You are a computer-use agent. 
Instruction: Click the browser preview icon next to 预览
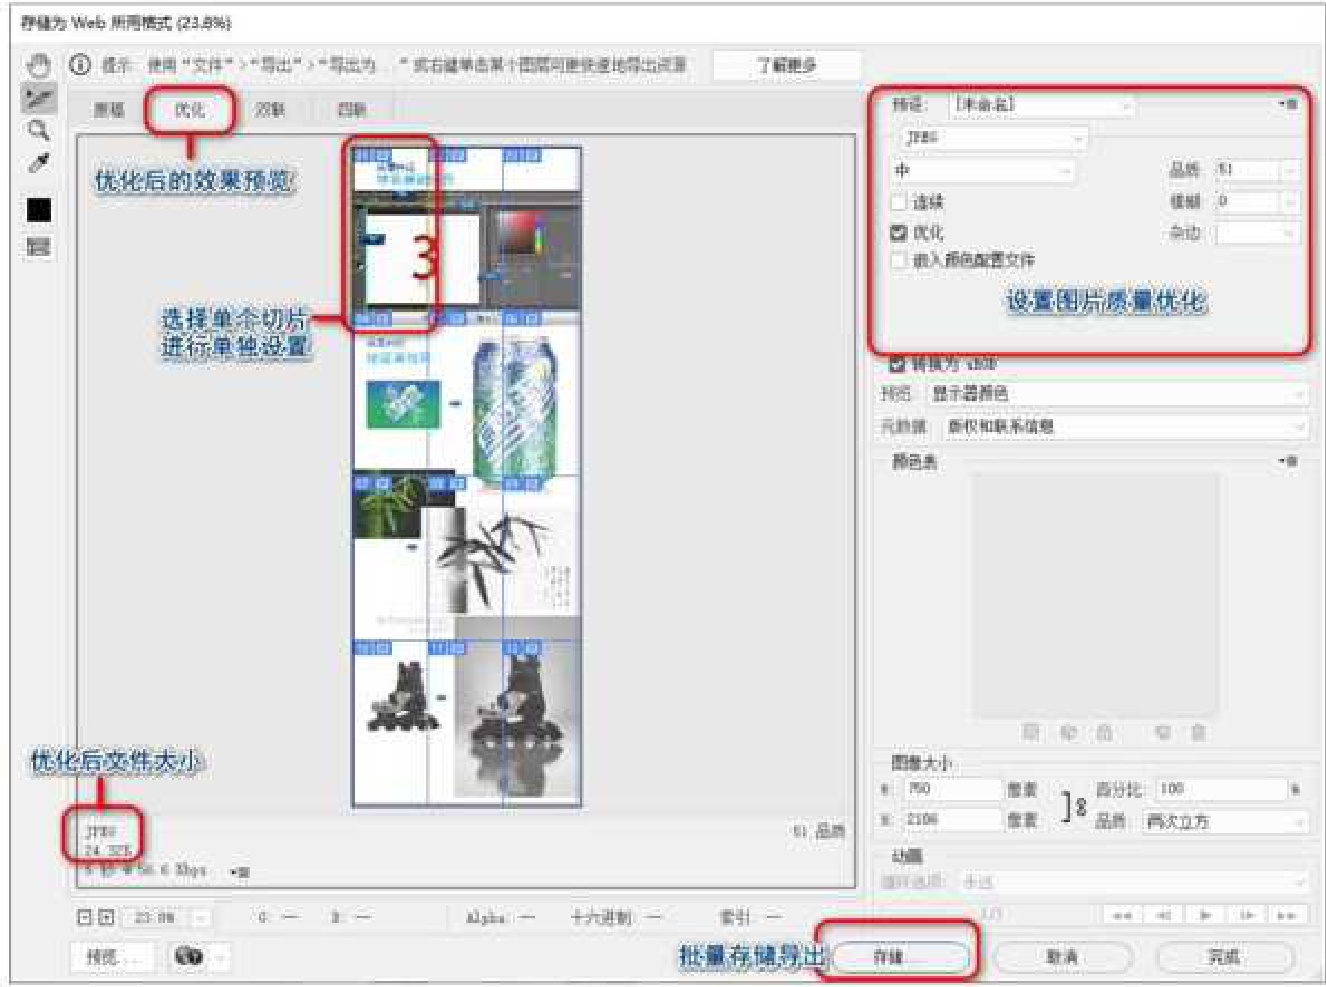point(190,957)
